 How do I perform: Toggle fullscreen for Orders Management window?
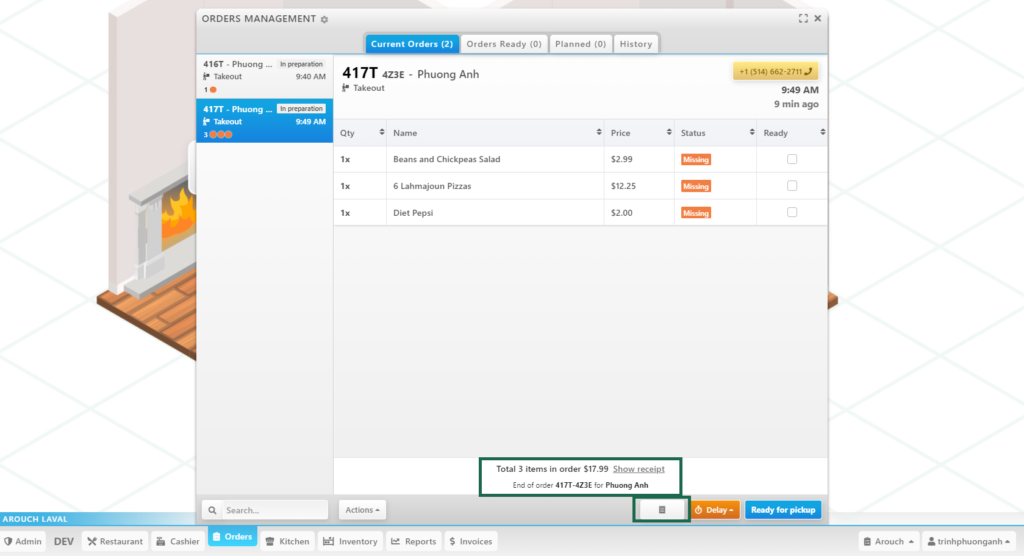point(803,18)
